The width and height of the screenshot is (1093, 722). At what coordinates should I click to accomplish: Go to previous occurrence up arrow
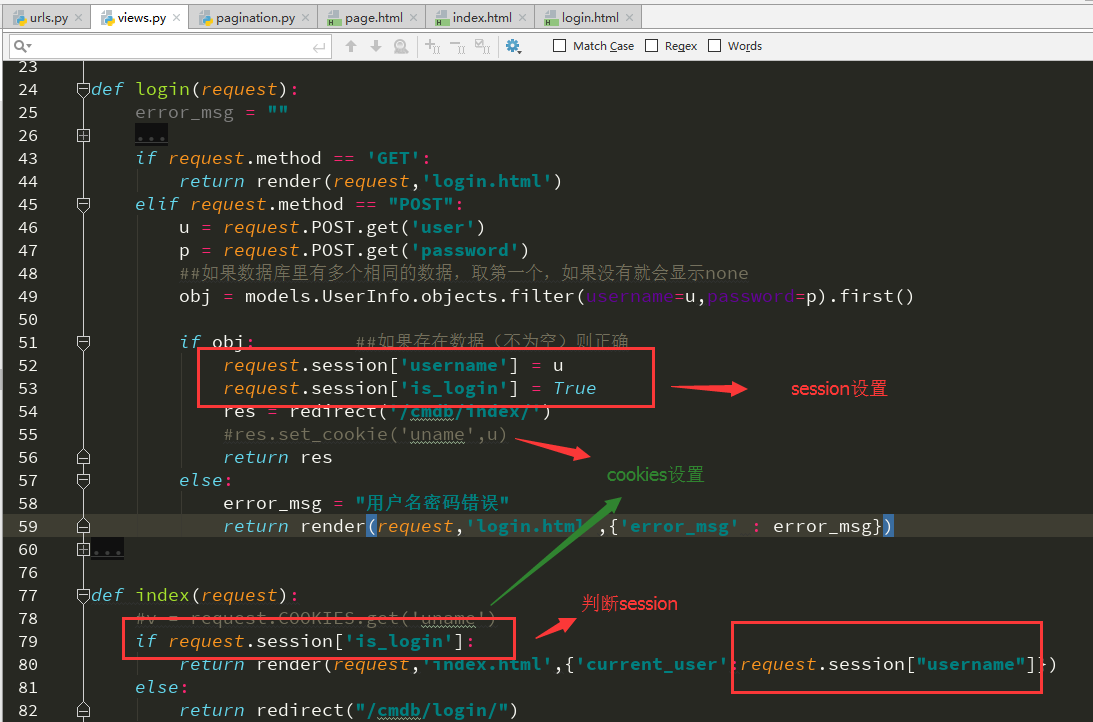[351, 46]
